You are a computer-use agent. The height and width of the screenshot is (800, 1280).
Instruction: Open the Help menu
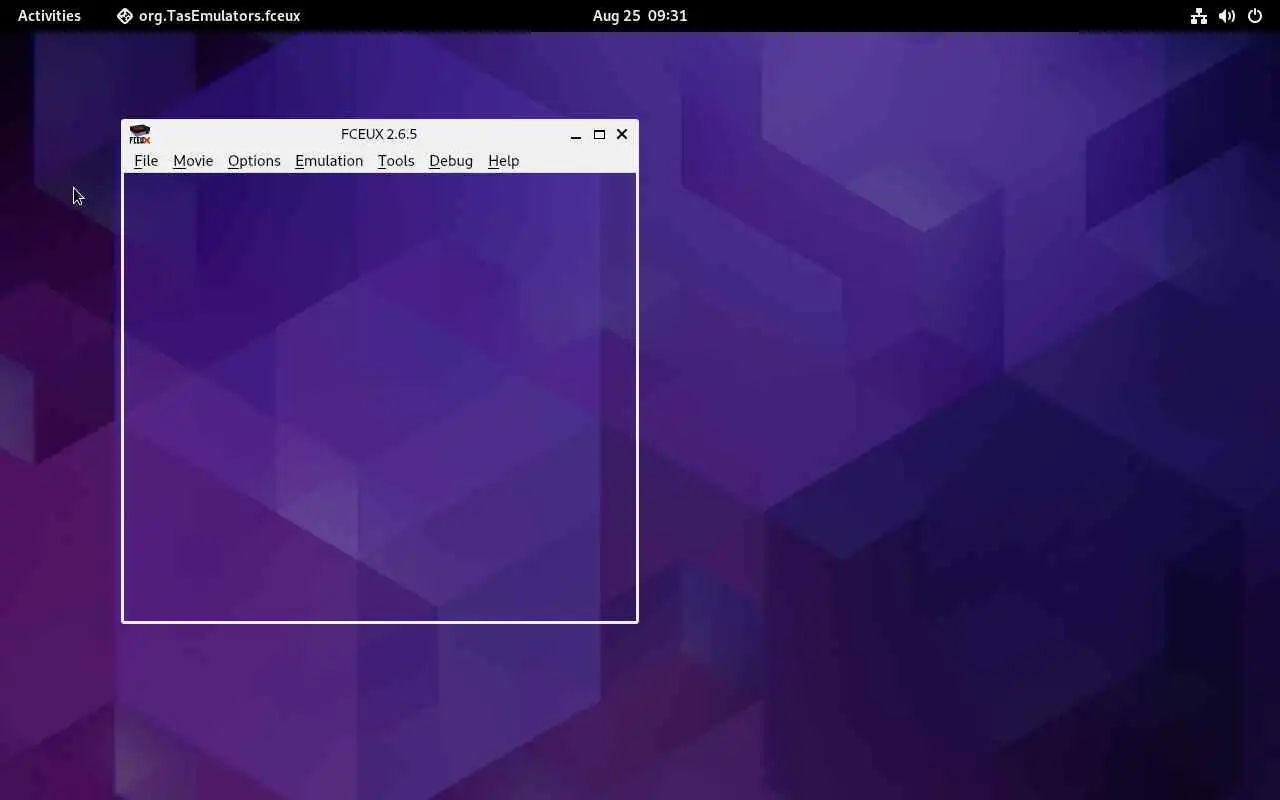(503, 161)
